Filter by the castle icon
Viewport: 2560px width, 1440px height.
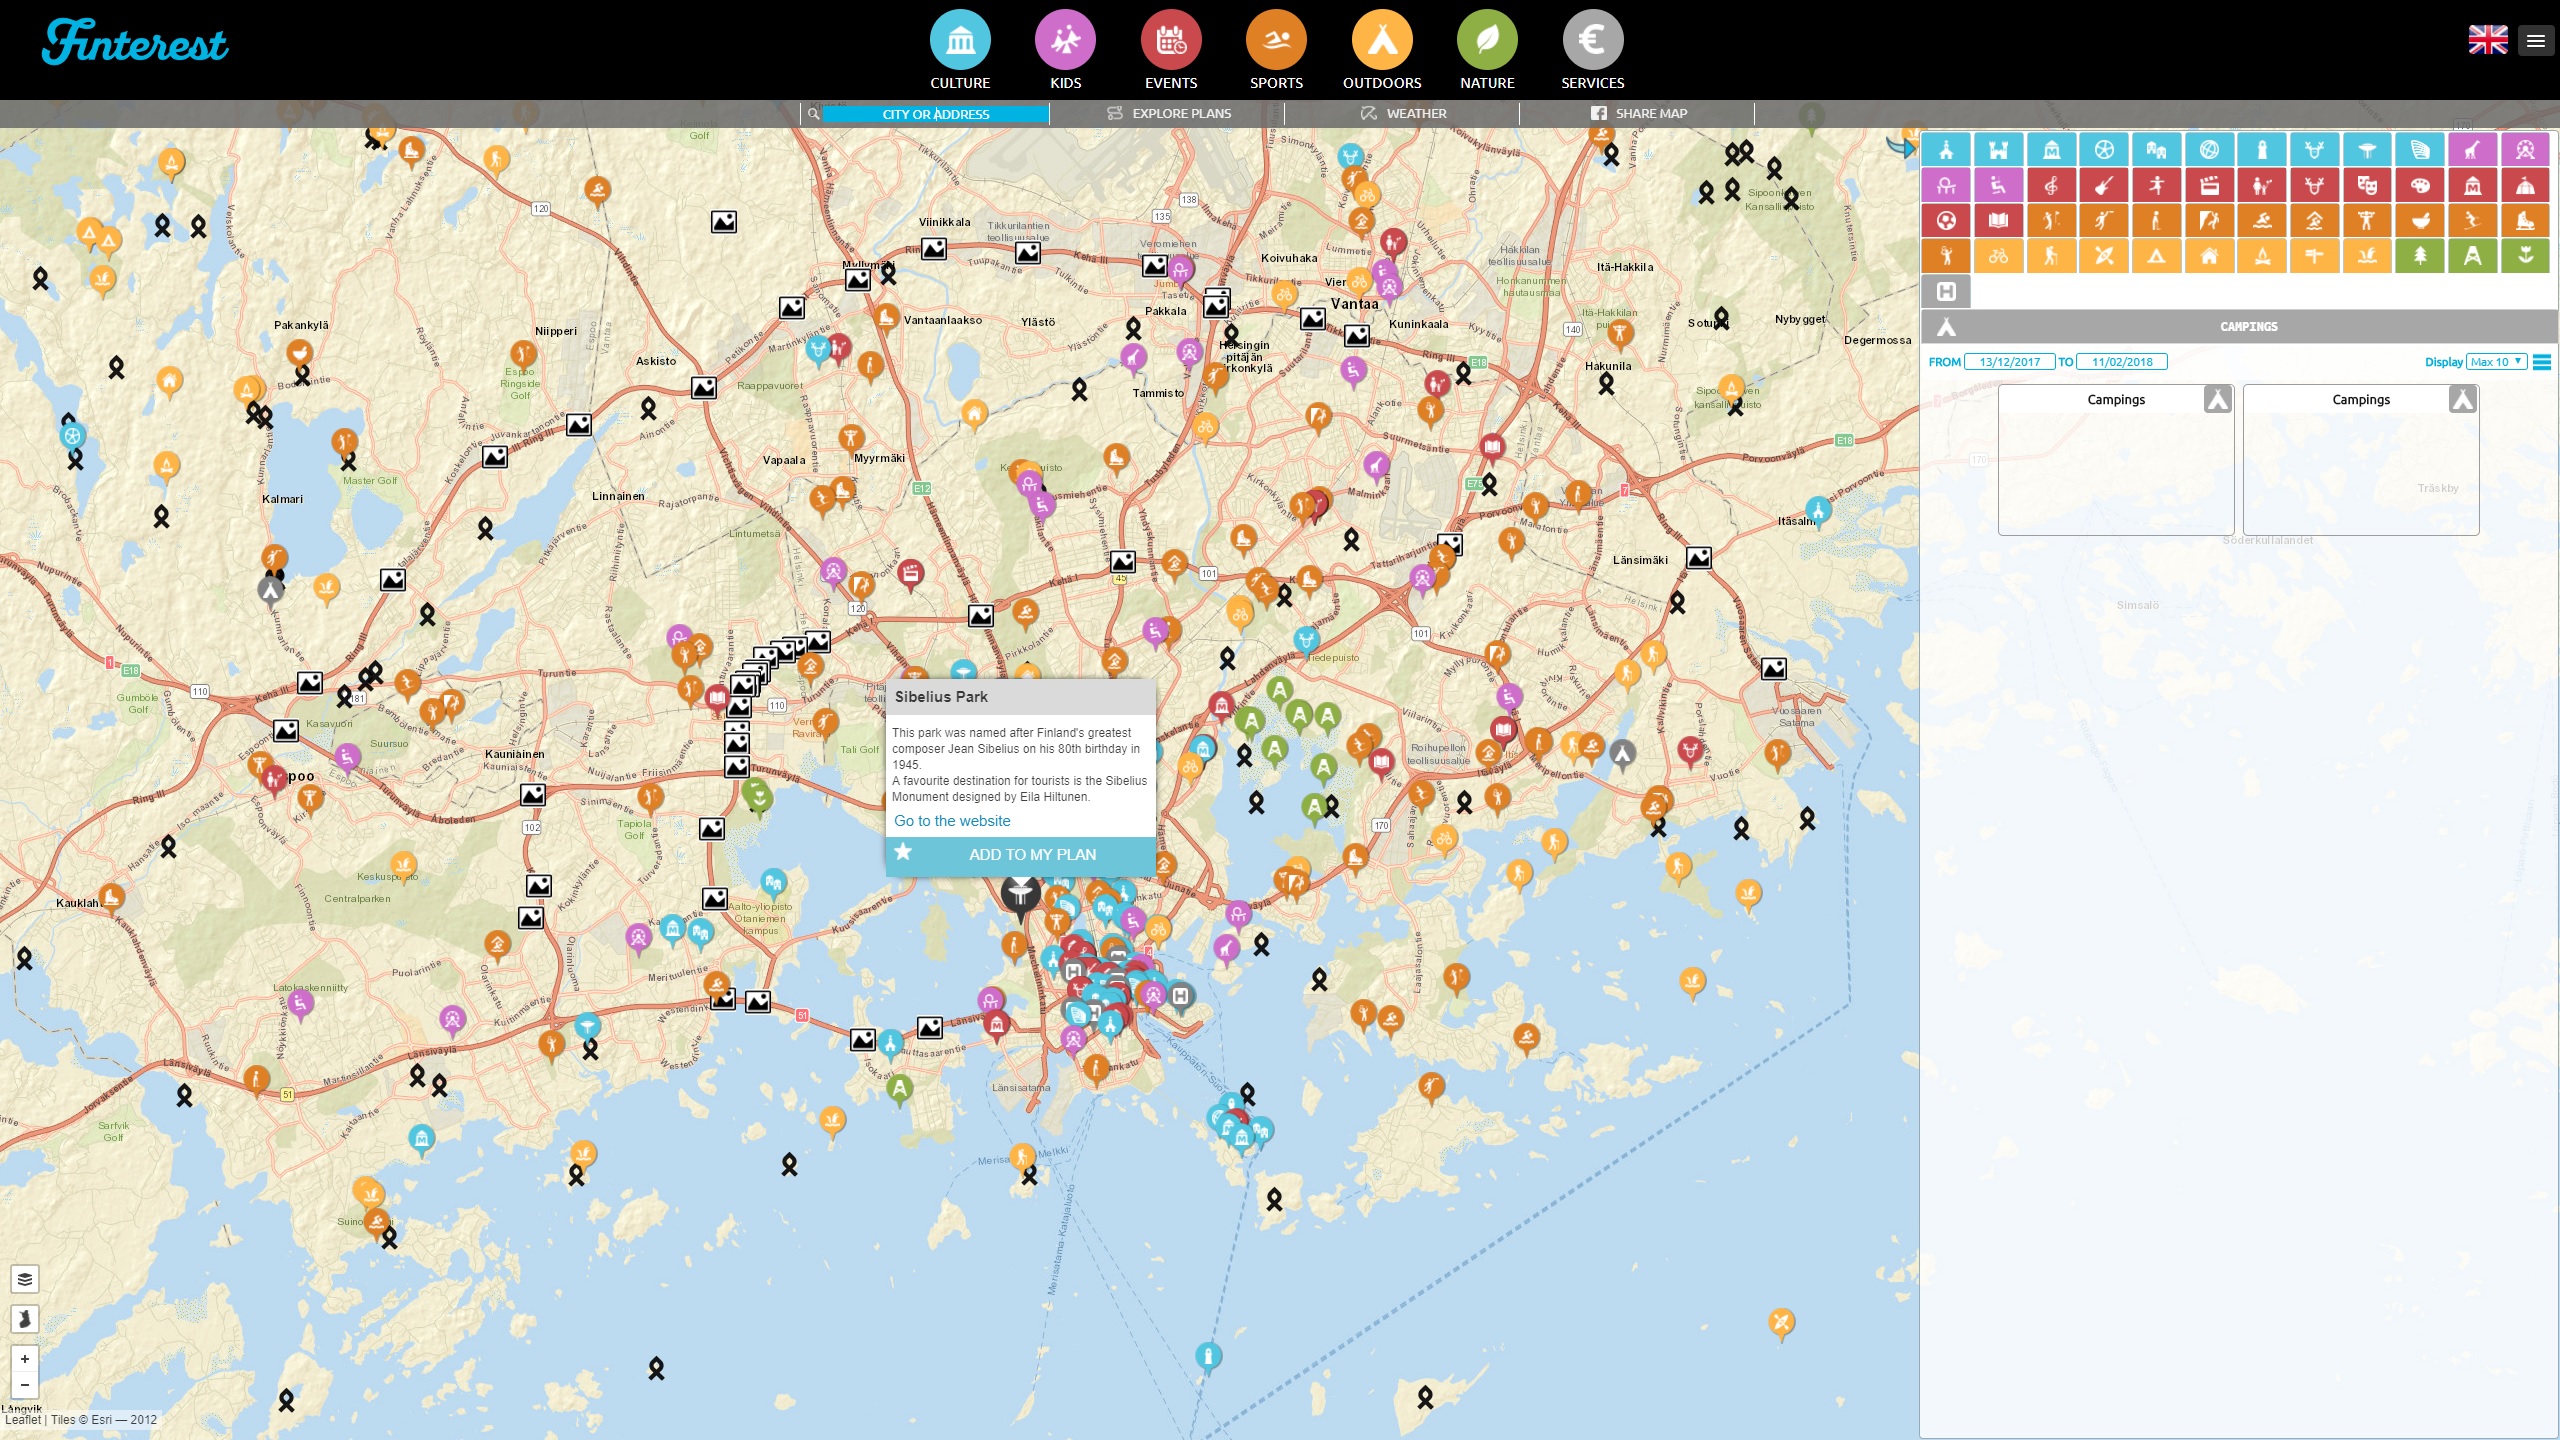coord(1999,149)
